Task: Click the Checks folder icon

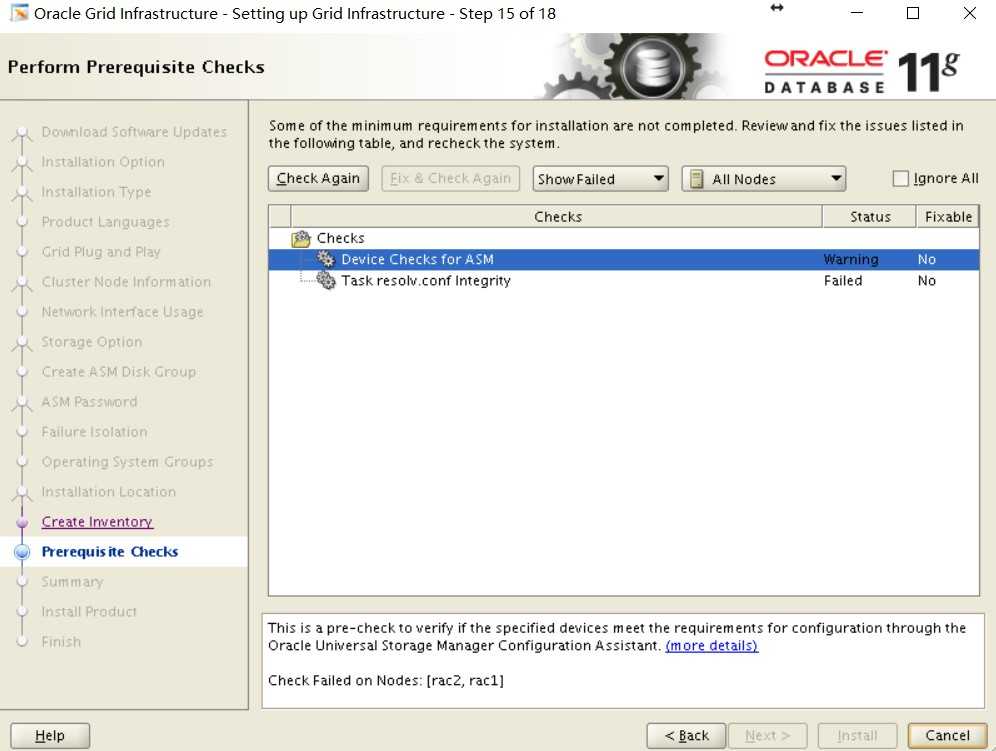Action: (x=300, y=238)
